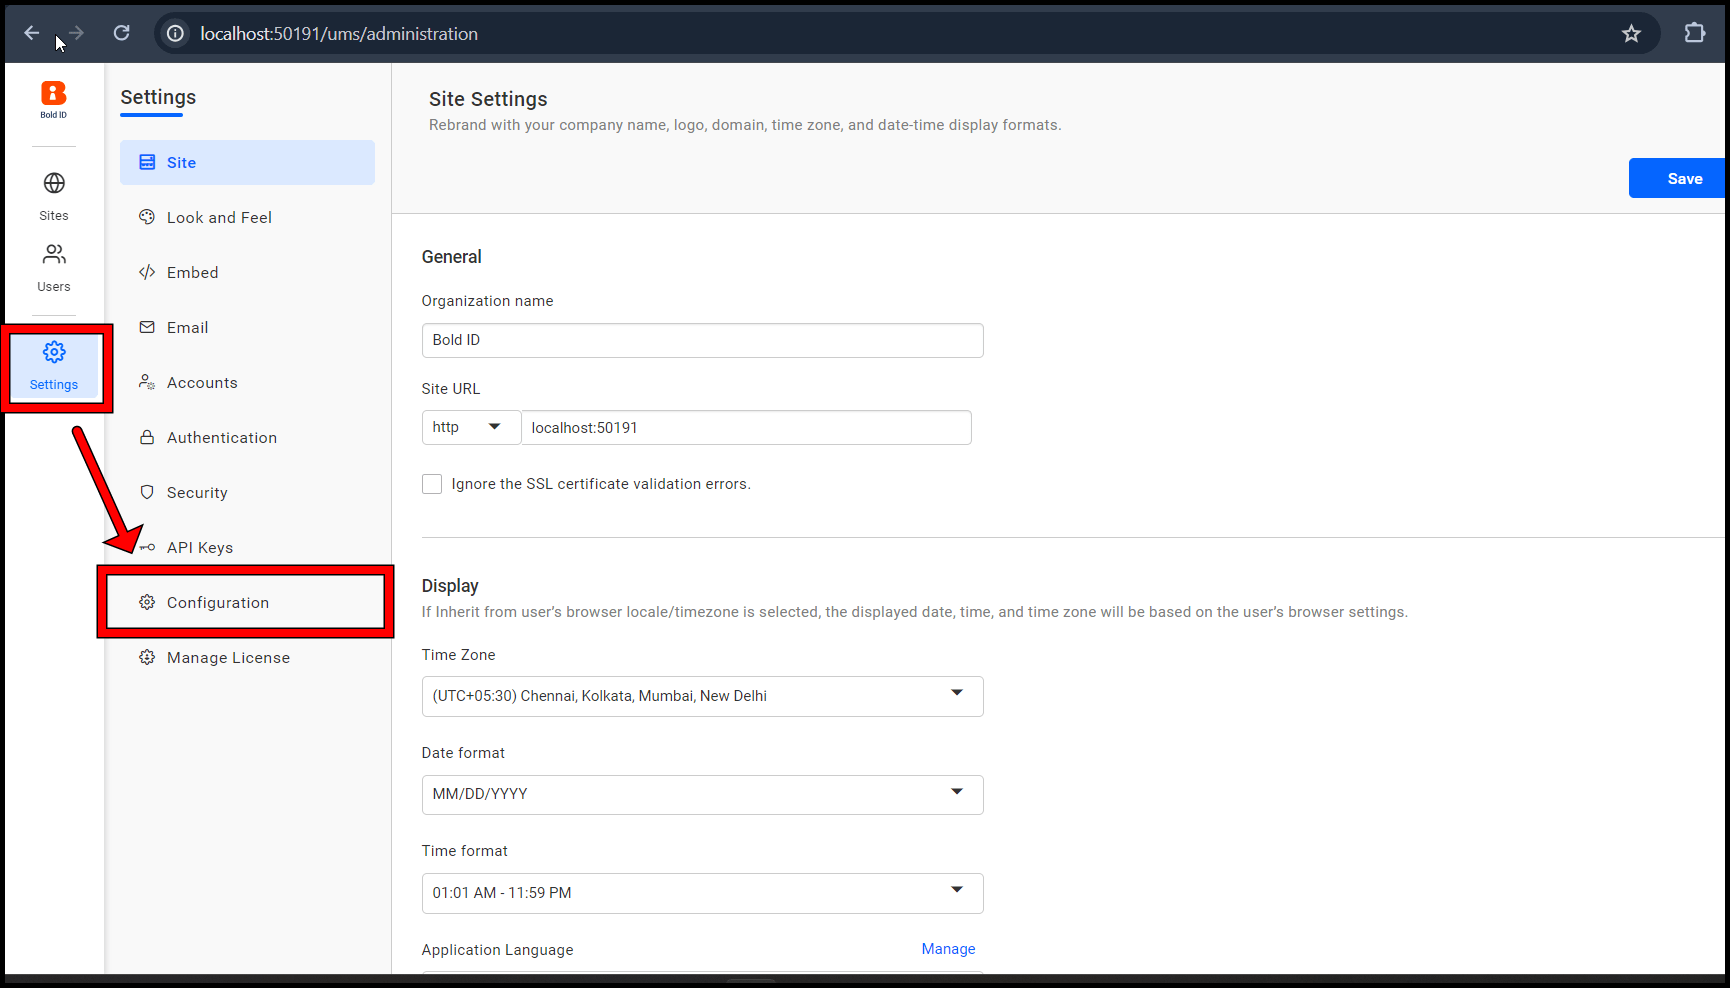Click the Site menu icon

coord(147,162)
